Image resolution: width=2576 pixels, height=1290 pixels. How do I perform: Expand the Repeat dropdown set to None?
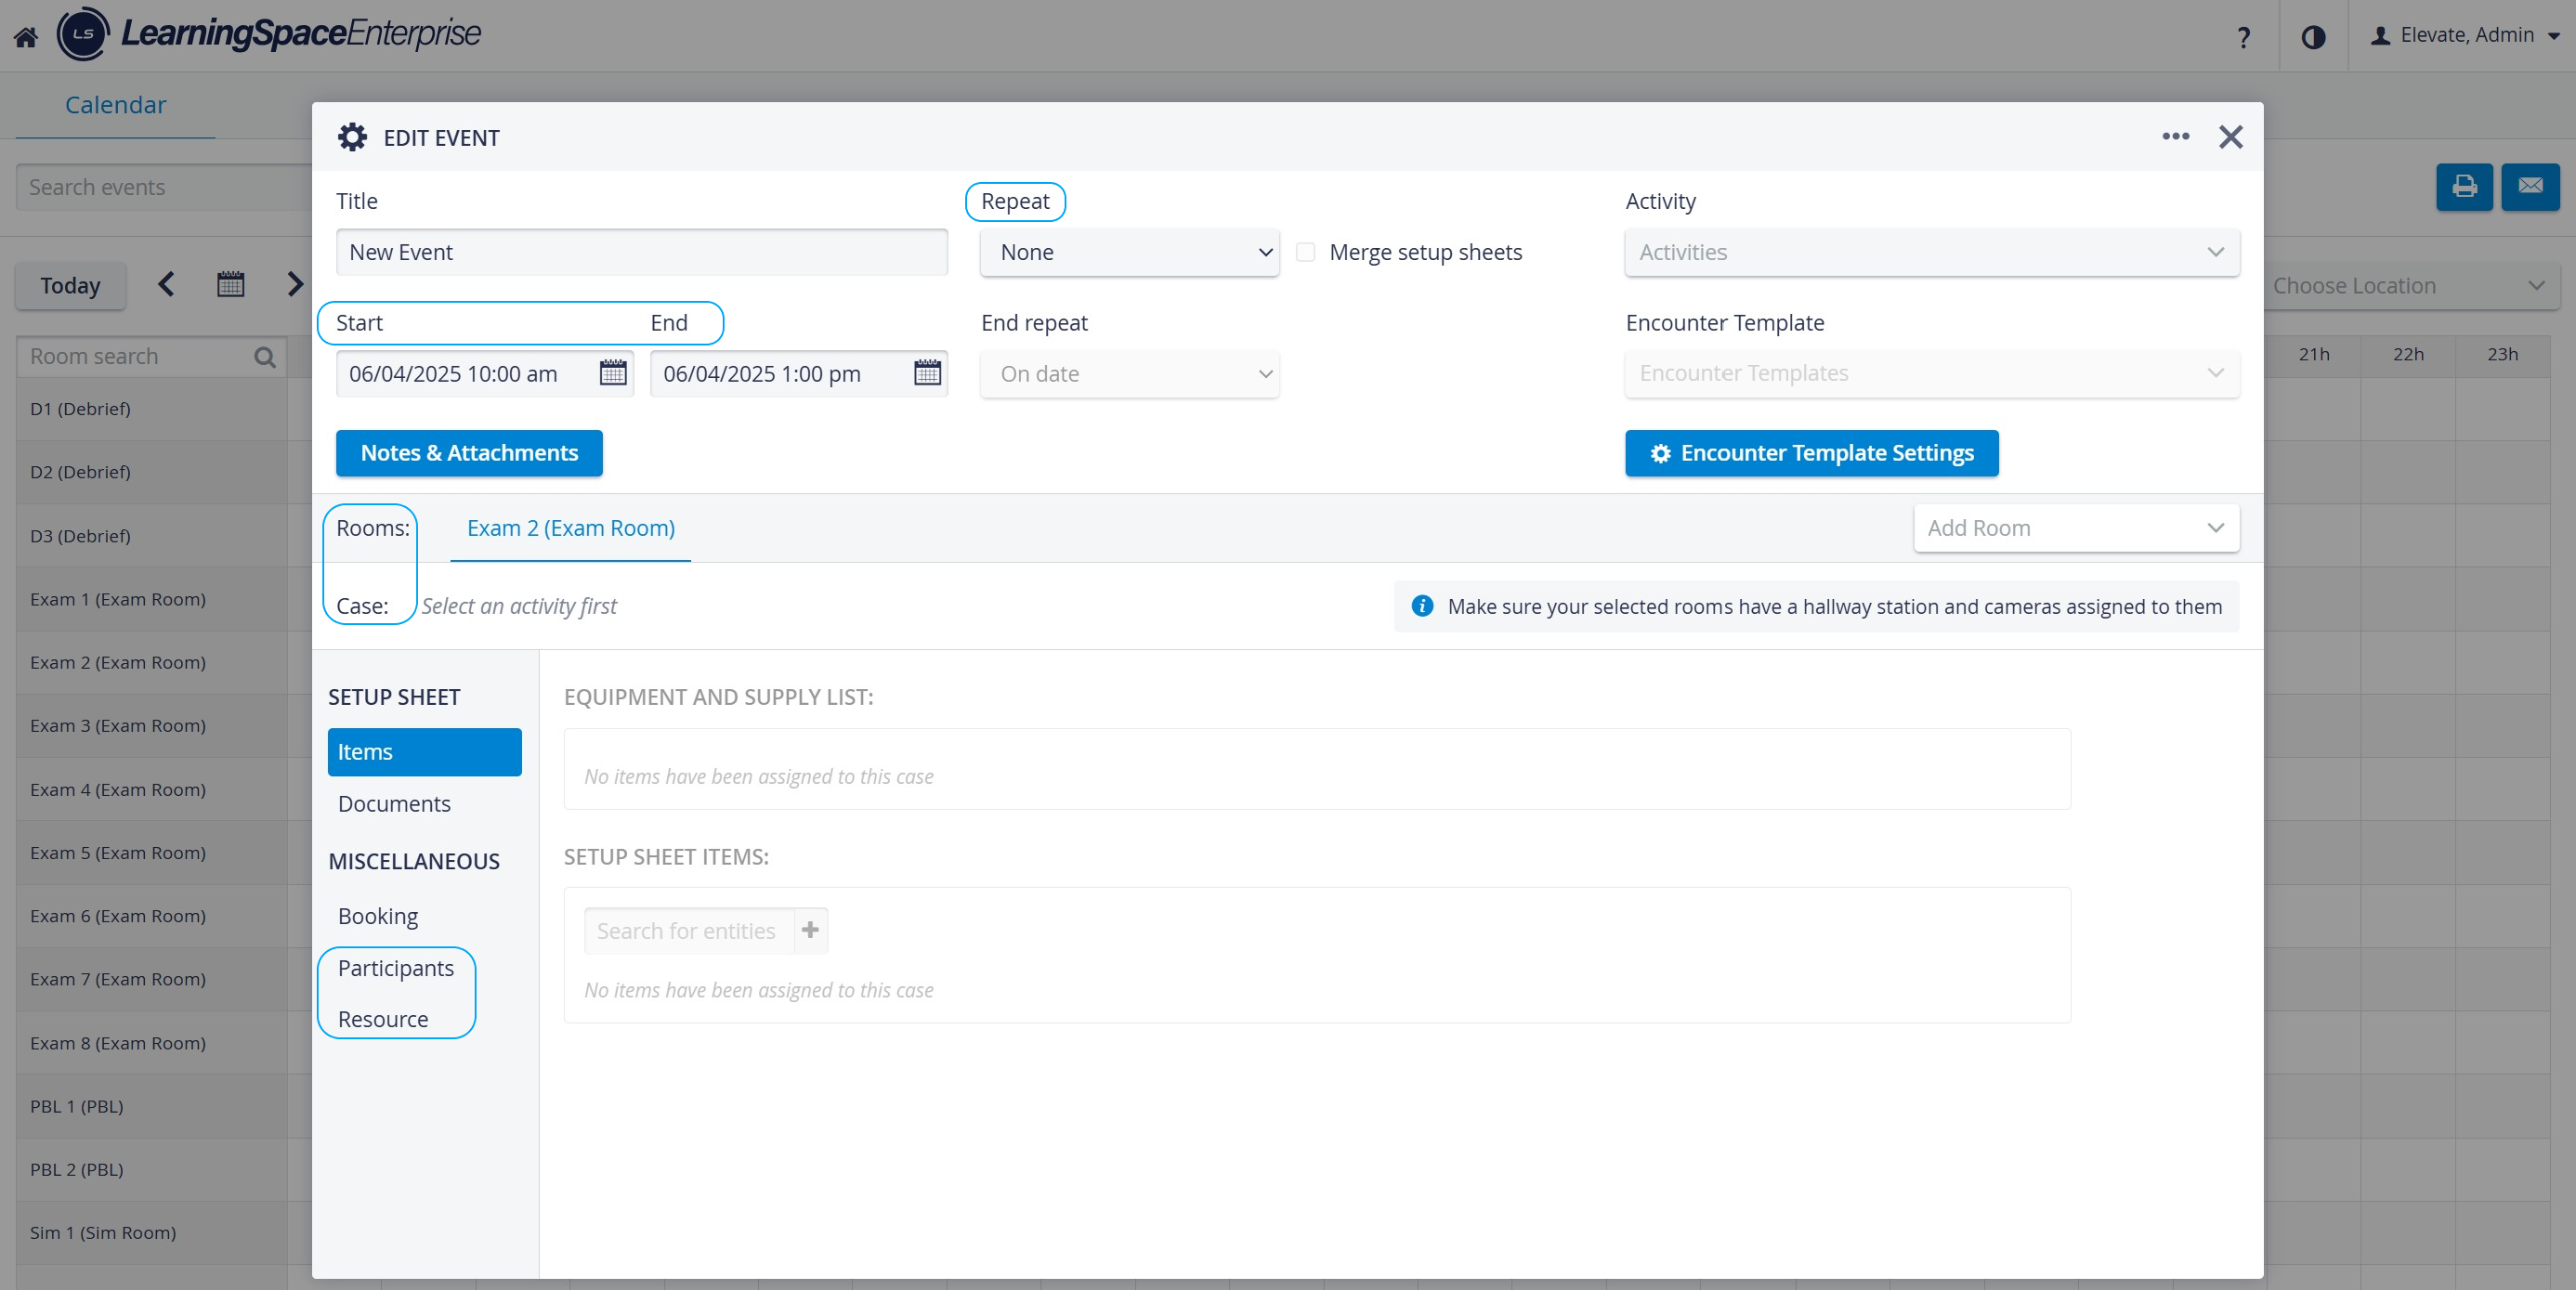(1129, 252)
